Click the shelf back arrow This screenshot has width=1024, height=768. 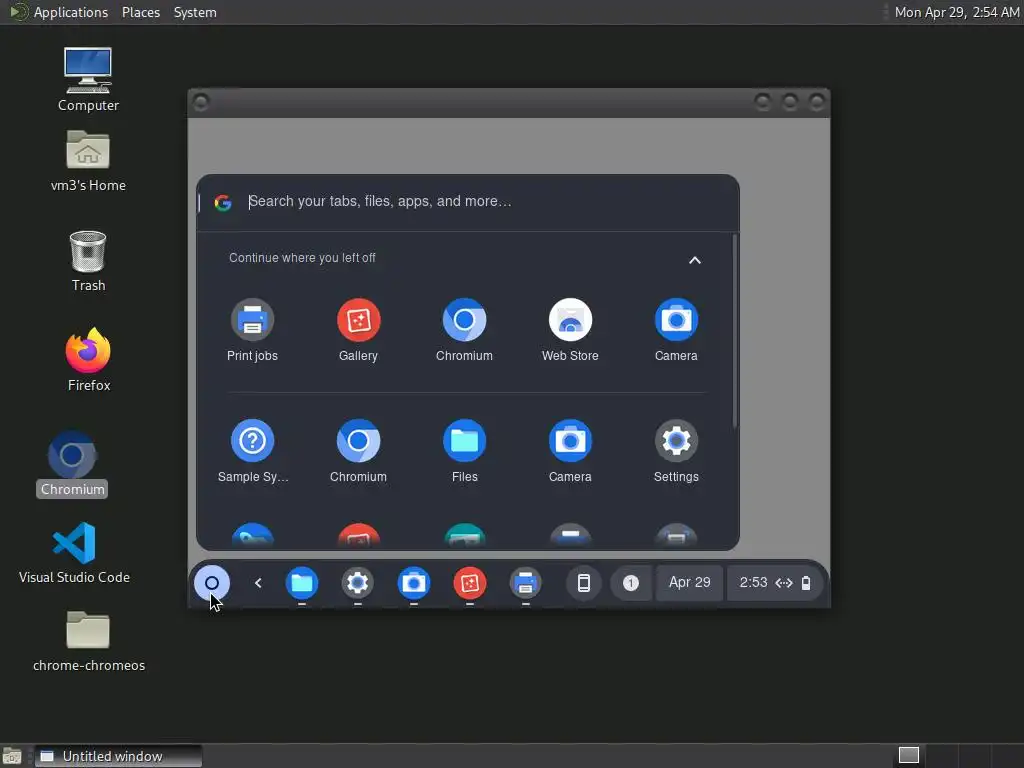(x=258, y=583)
